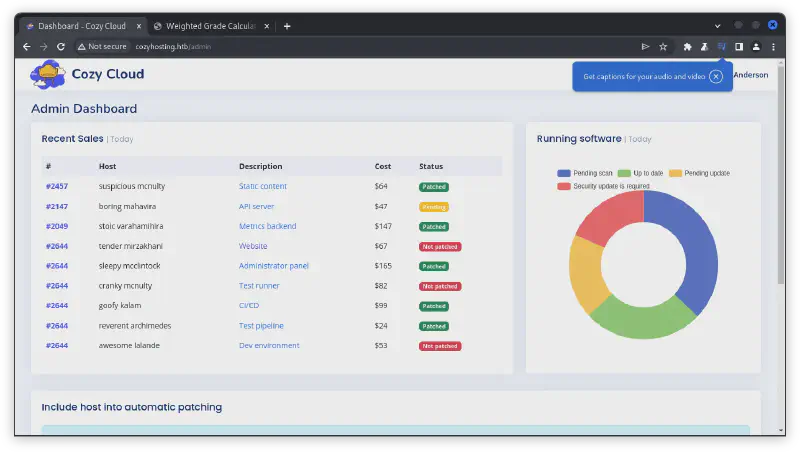Open sale #2457 link
Screen dimensions: 800x452
tap(56, 186)
